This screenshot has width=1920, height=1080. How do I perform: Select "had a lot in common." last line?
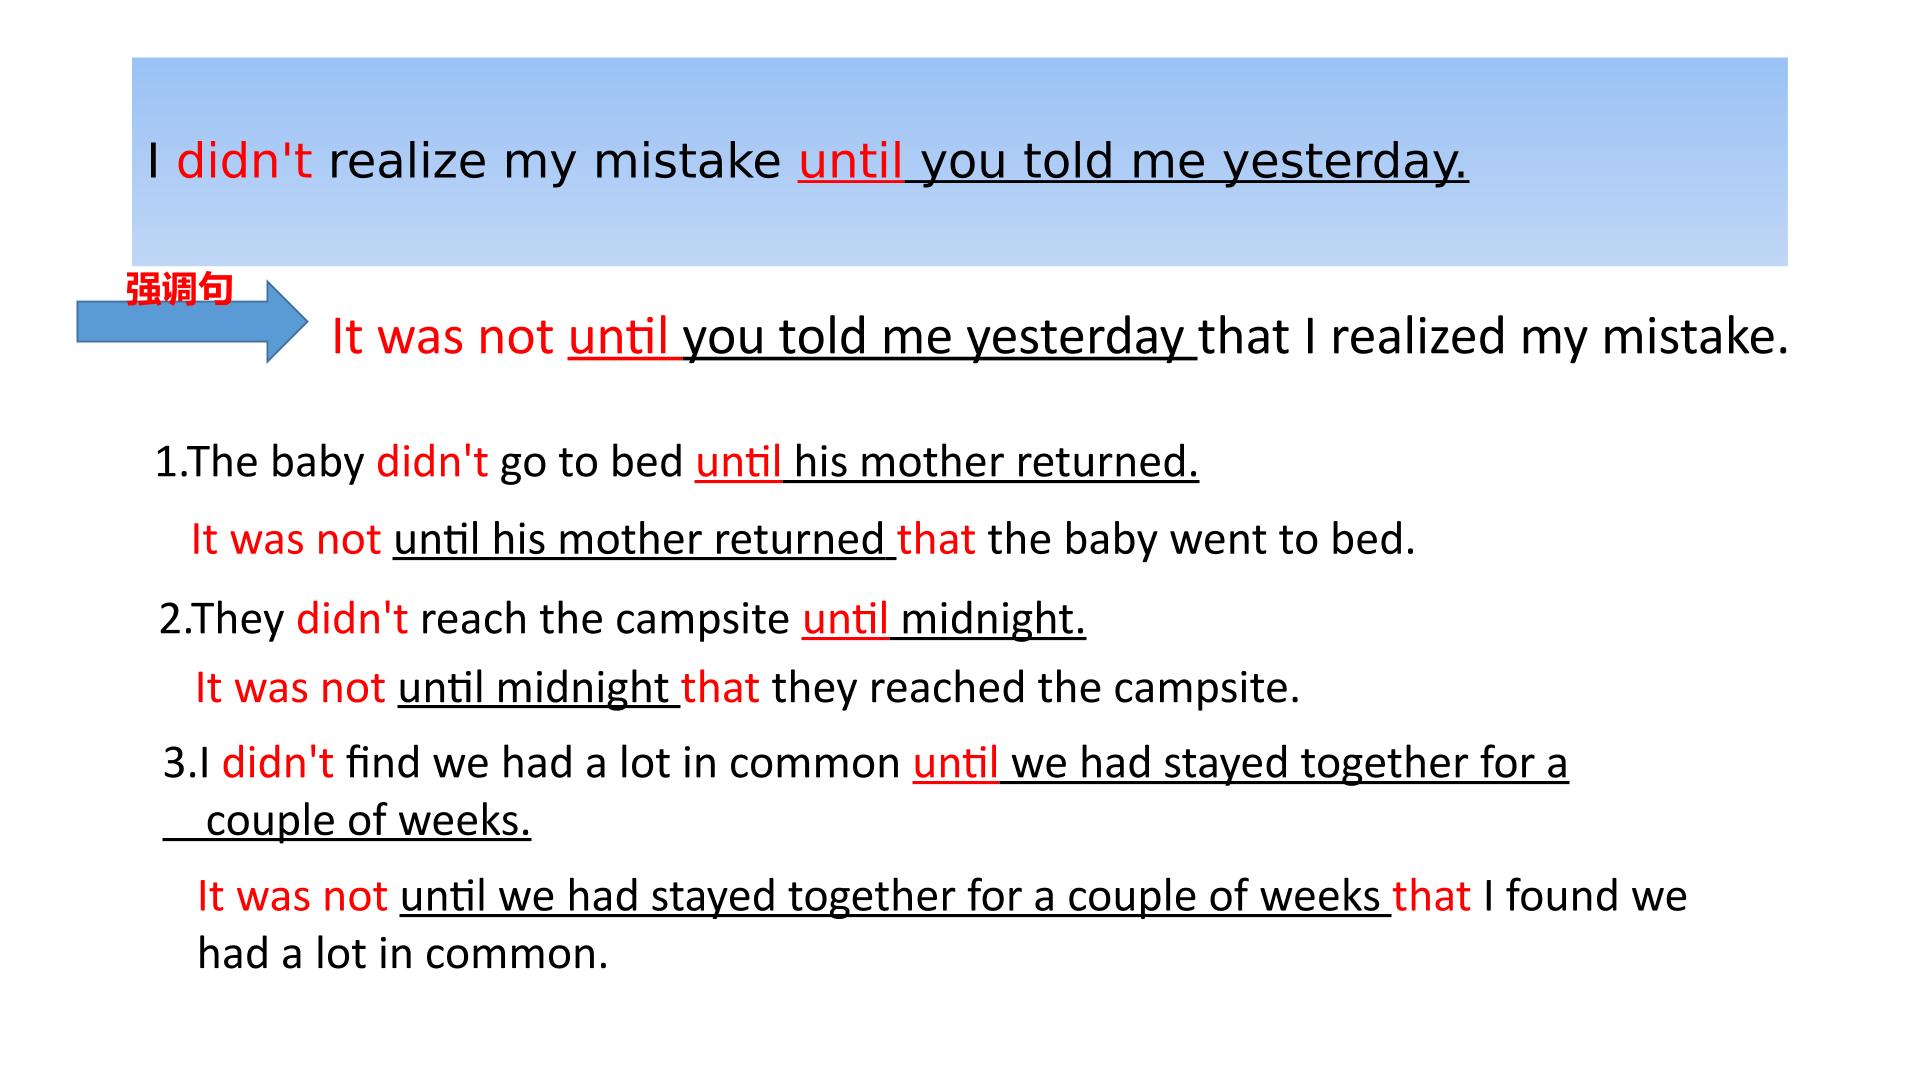(403, 954)
